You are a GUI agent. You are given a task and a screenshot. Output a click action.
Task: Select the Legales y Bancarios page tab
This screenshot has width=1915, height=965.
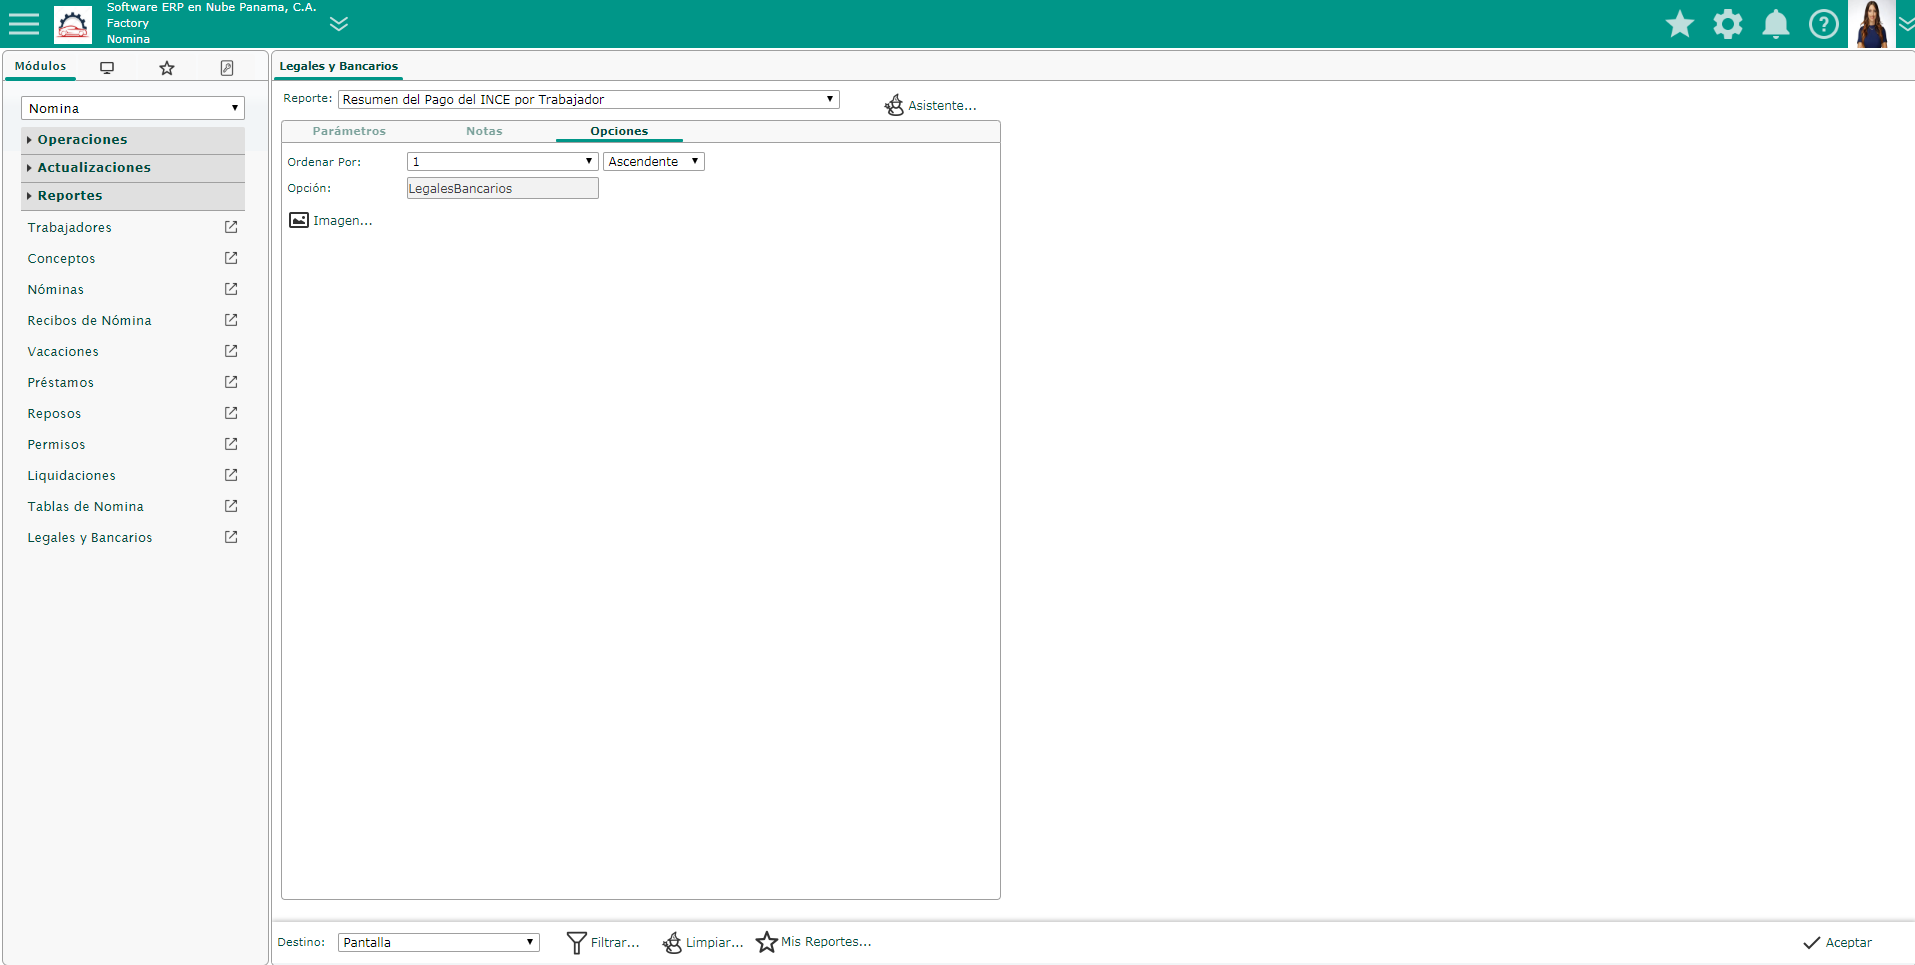(339, 66)
